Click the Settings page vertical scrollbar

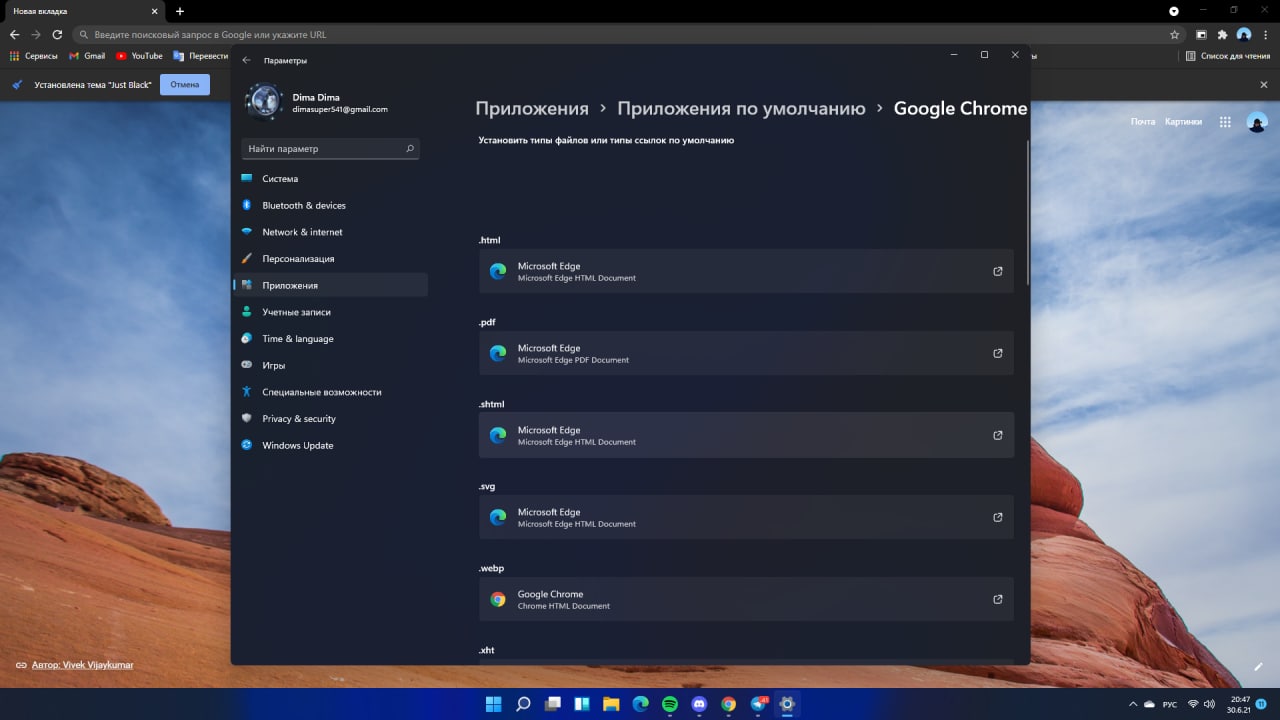click(x=1027, y=215)
